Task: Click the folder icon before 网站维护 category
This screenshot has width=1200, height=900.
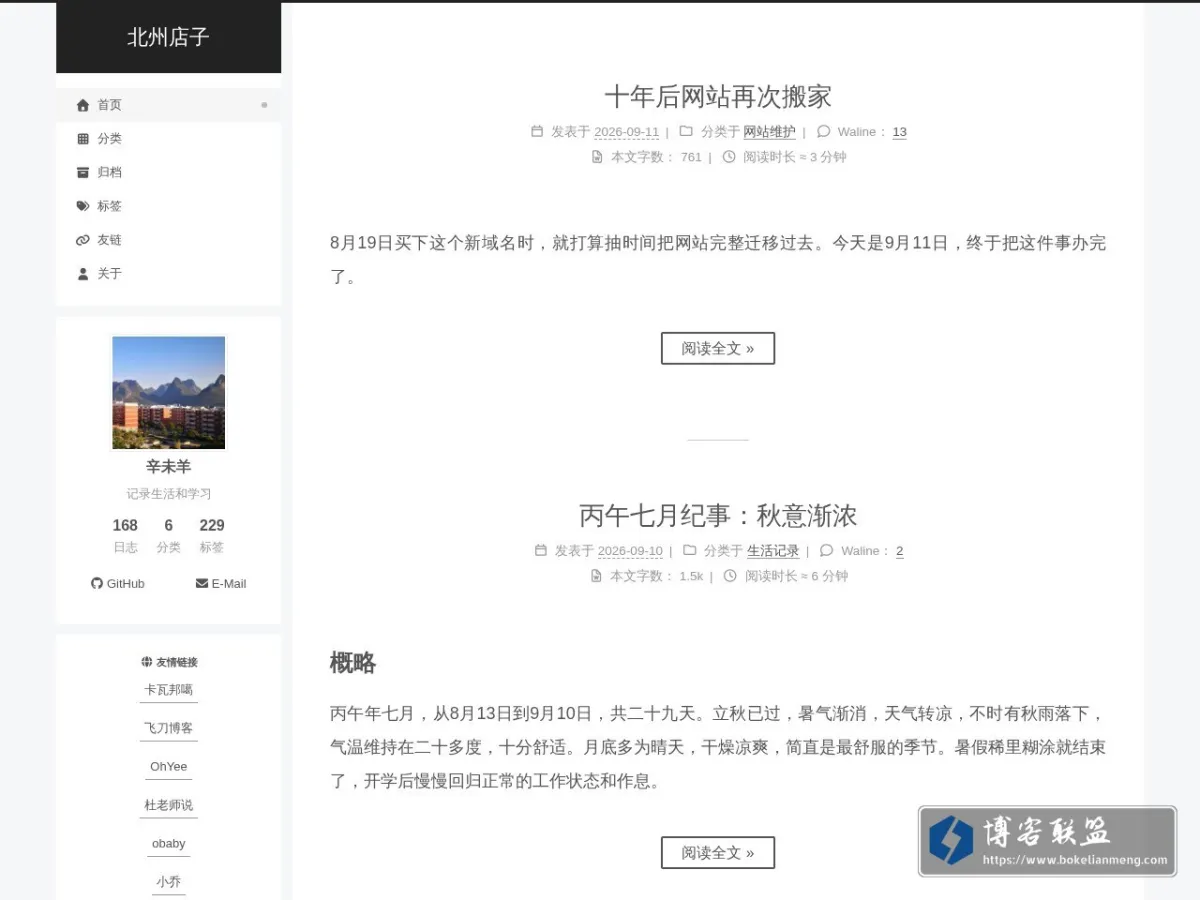Action: coord(686,131)
